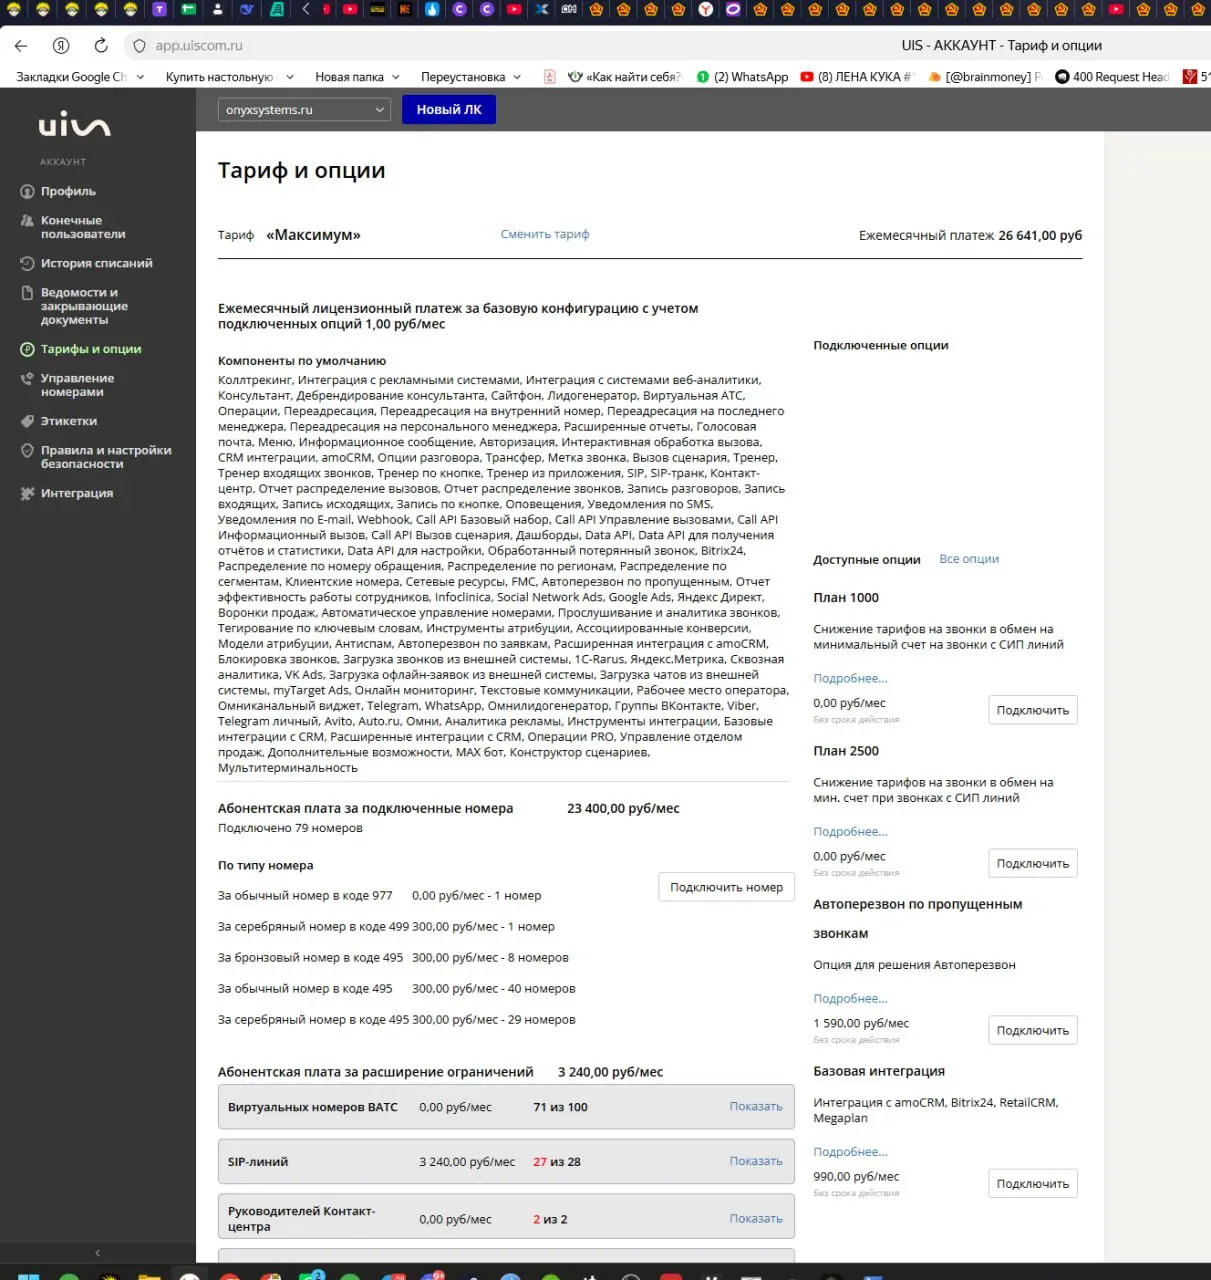This screenshot has width=1211, height=1280.
Task: Open the WhatsApp bookmark
Action: point(742,77)
